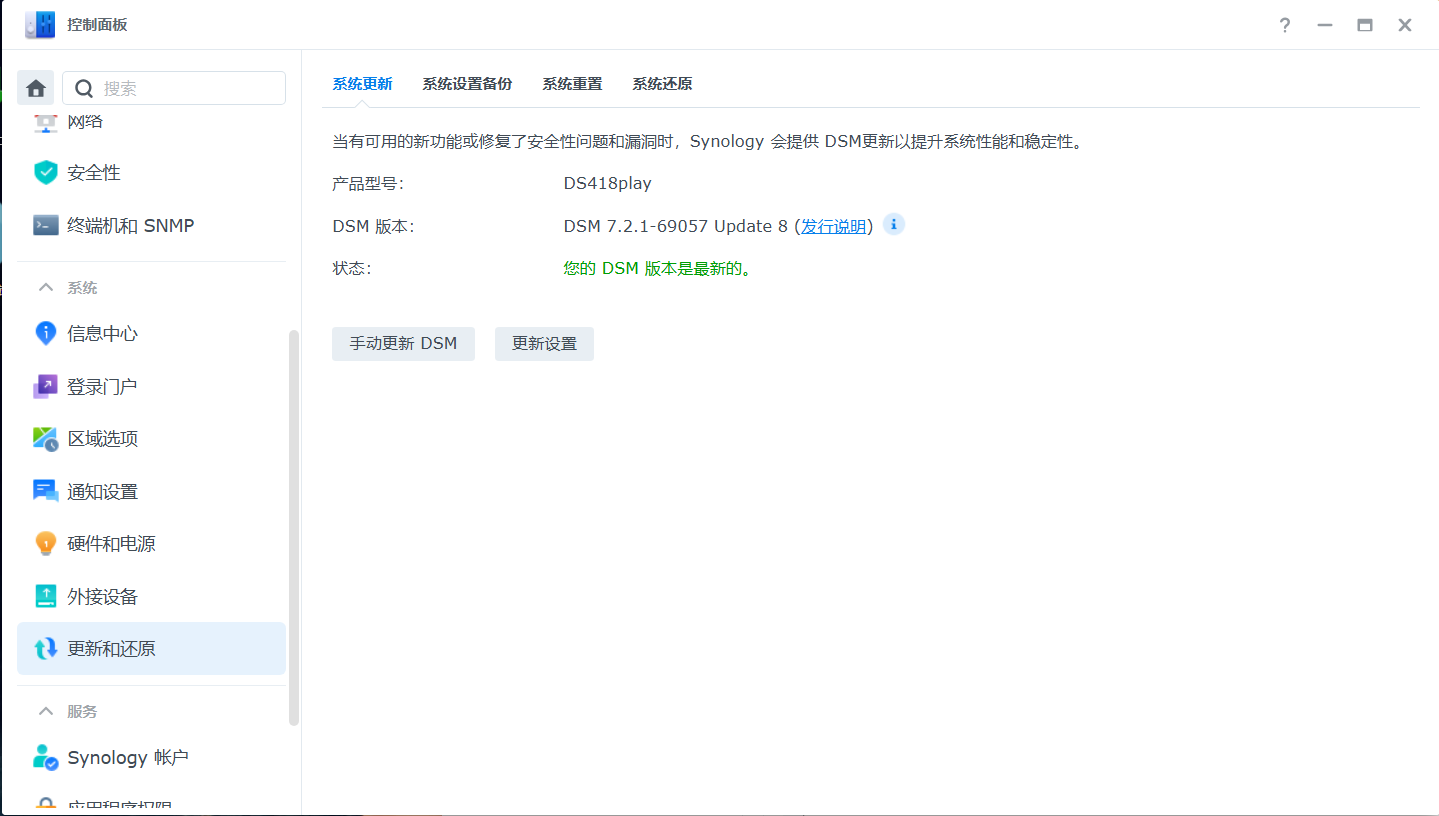1439x816 pixels.
Task: Open Synology 帐户 account icon
Action: (x=46, y=757)
